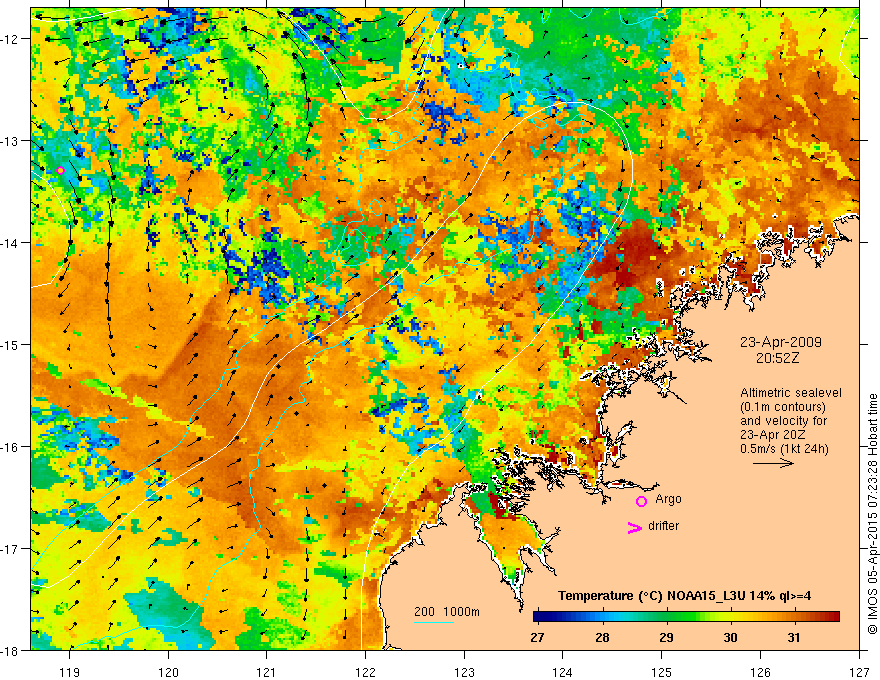Viewport: 880px width, 680px height.
Task: Click longitude axis label 123
Action: pos(464,673)
